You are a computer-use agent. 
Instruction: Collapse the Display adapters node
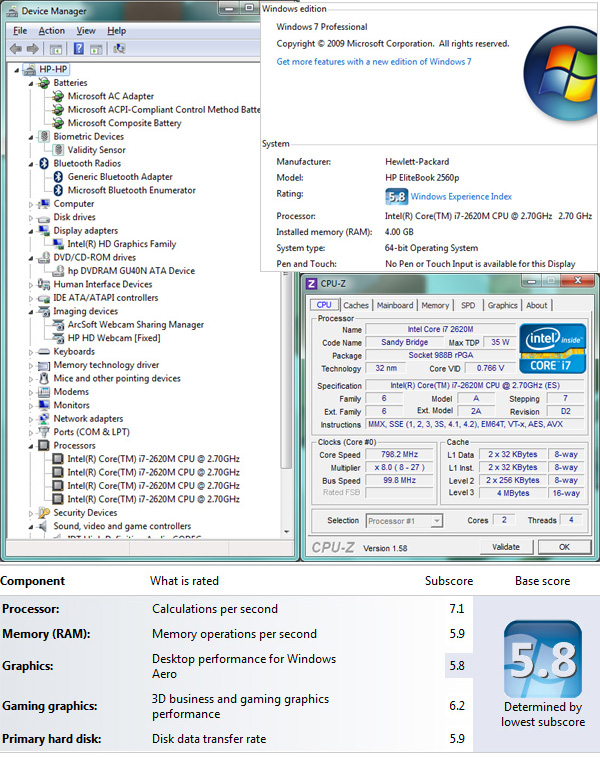point(31,231)
